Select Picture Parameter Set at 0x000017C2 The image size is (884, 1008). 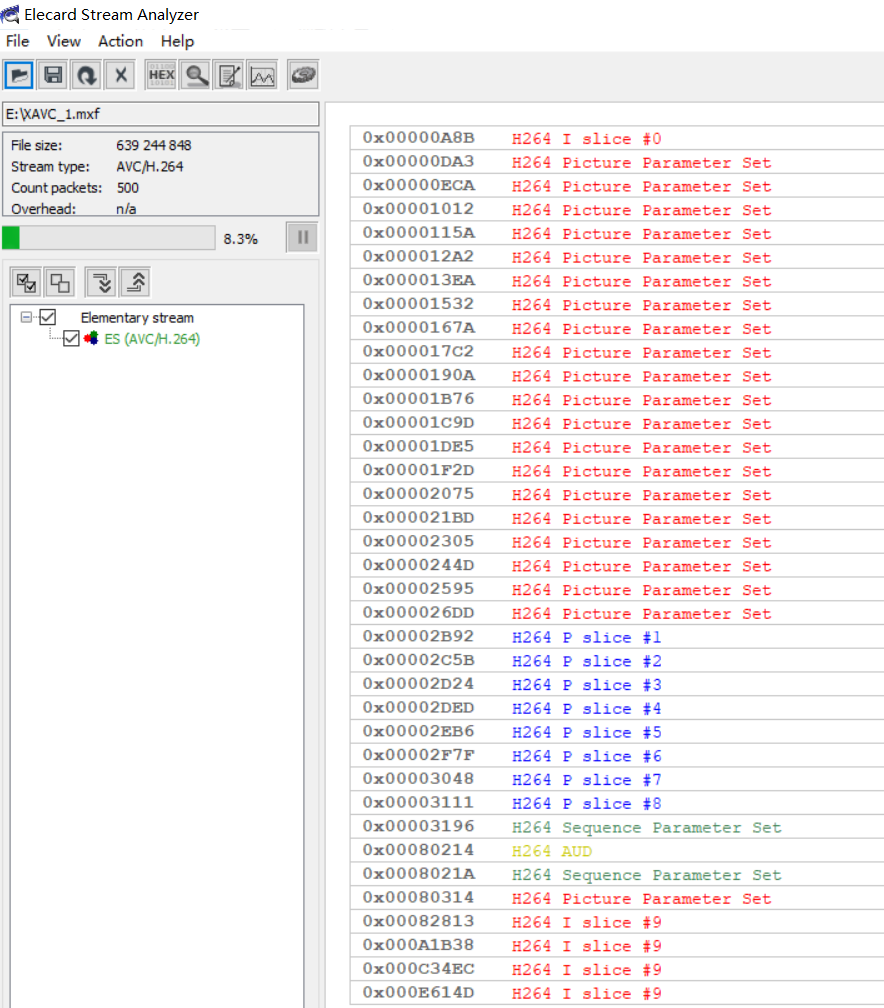[x=617, y=352]
